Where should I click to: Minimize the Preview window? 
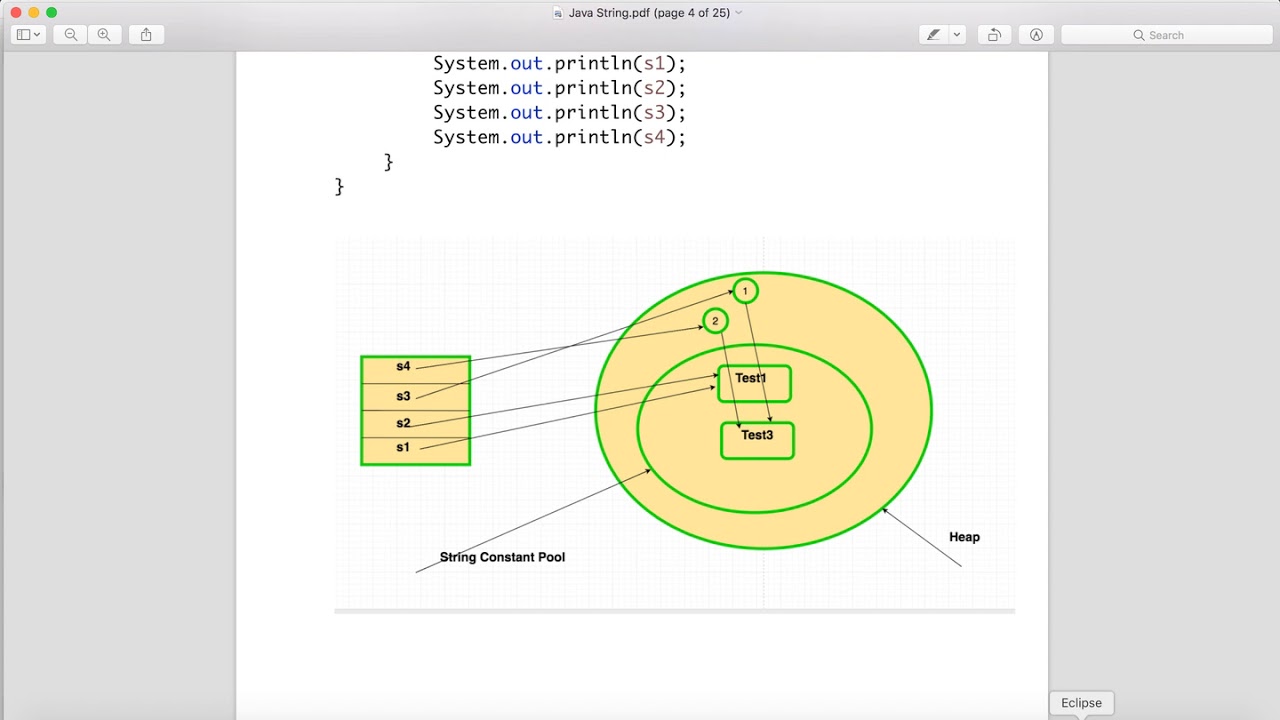(33, 12)
